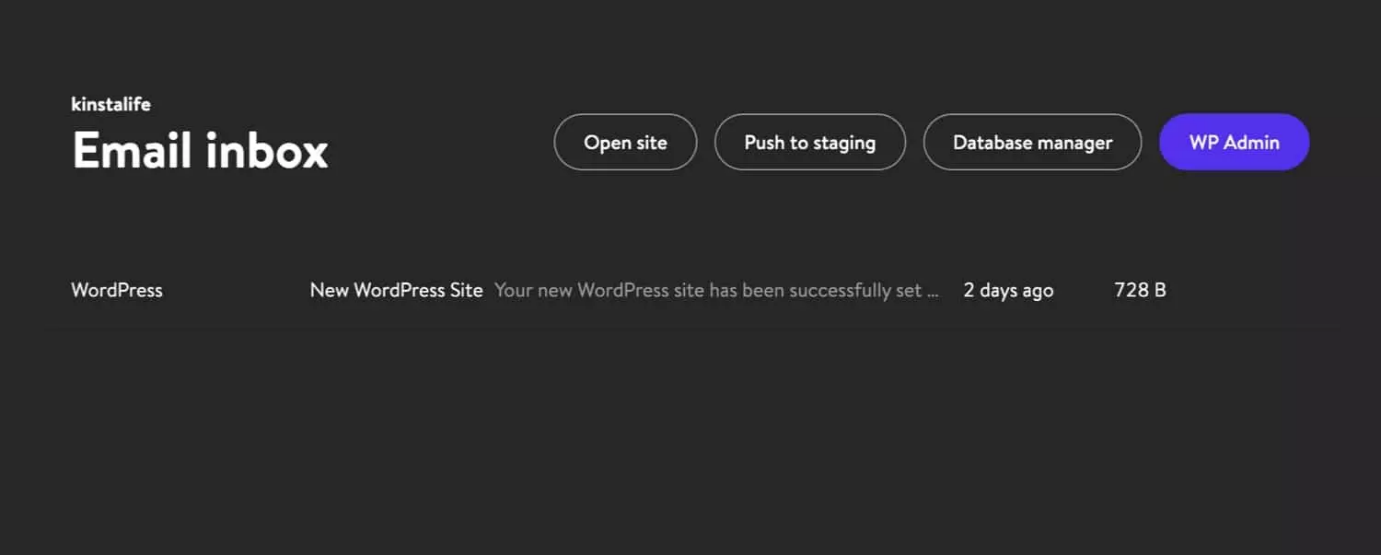Launch WP Admin with the purple button

[x=1234, y=142]
